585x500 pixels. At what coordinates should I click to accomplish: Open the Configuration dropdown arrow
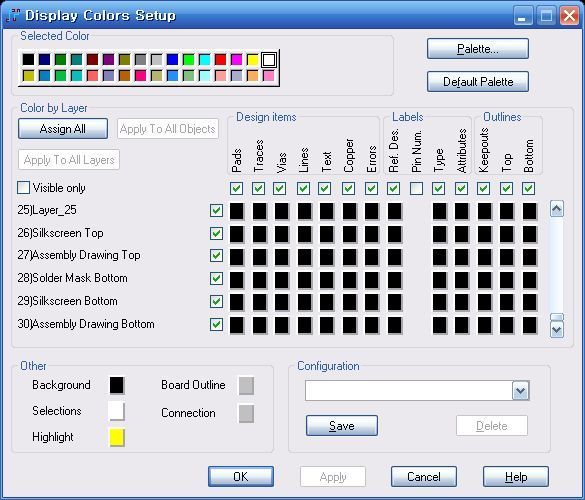point(521,391)
